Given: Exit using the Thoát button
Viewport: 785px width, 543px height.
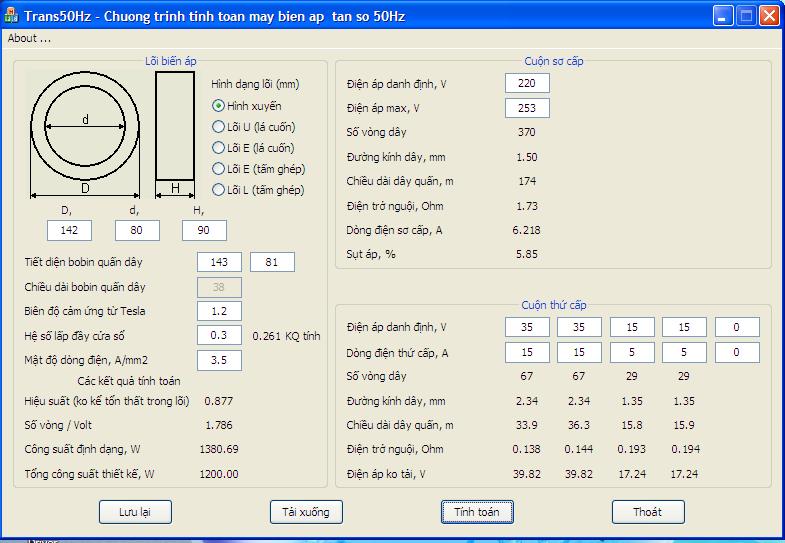Looking at the screenshot, I should tap(648, 512).
